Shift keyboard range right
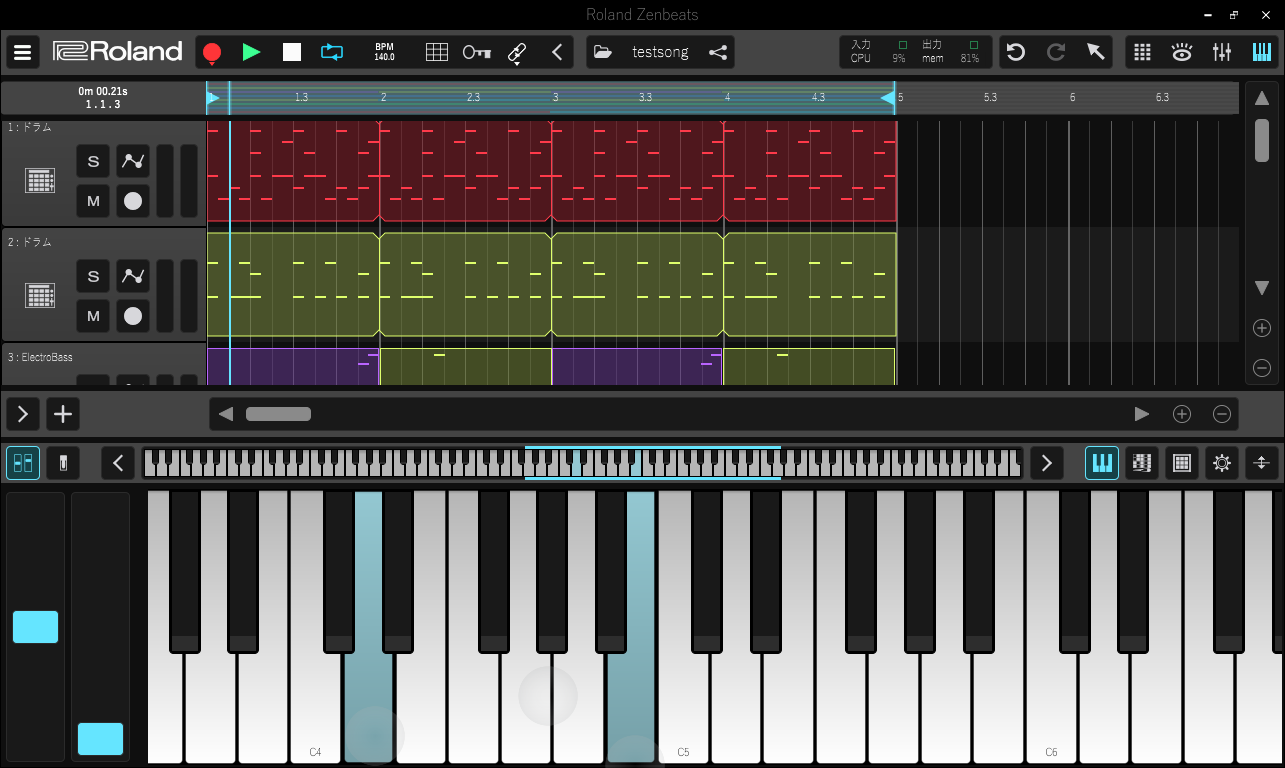This screenshot has height=768, width=1285. pos(1047,463)
